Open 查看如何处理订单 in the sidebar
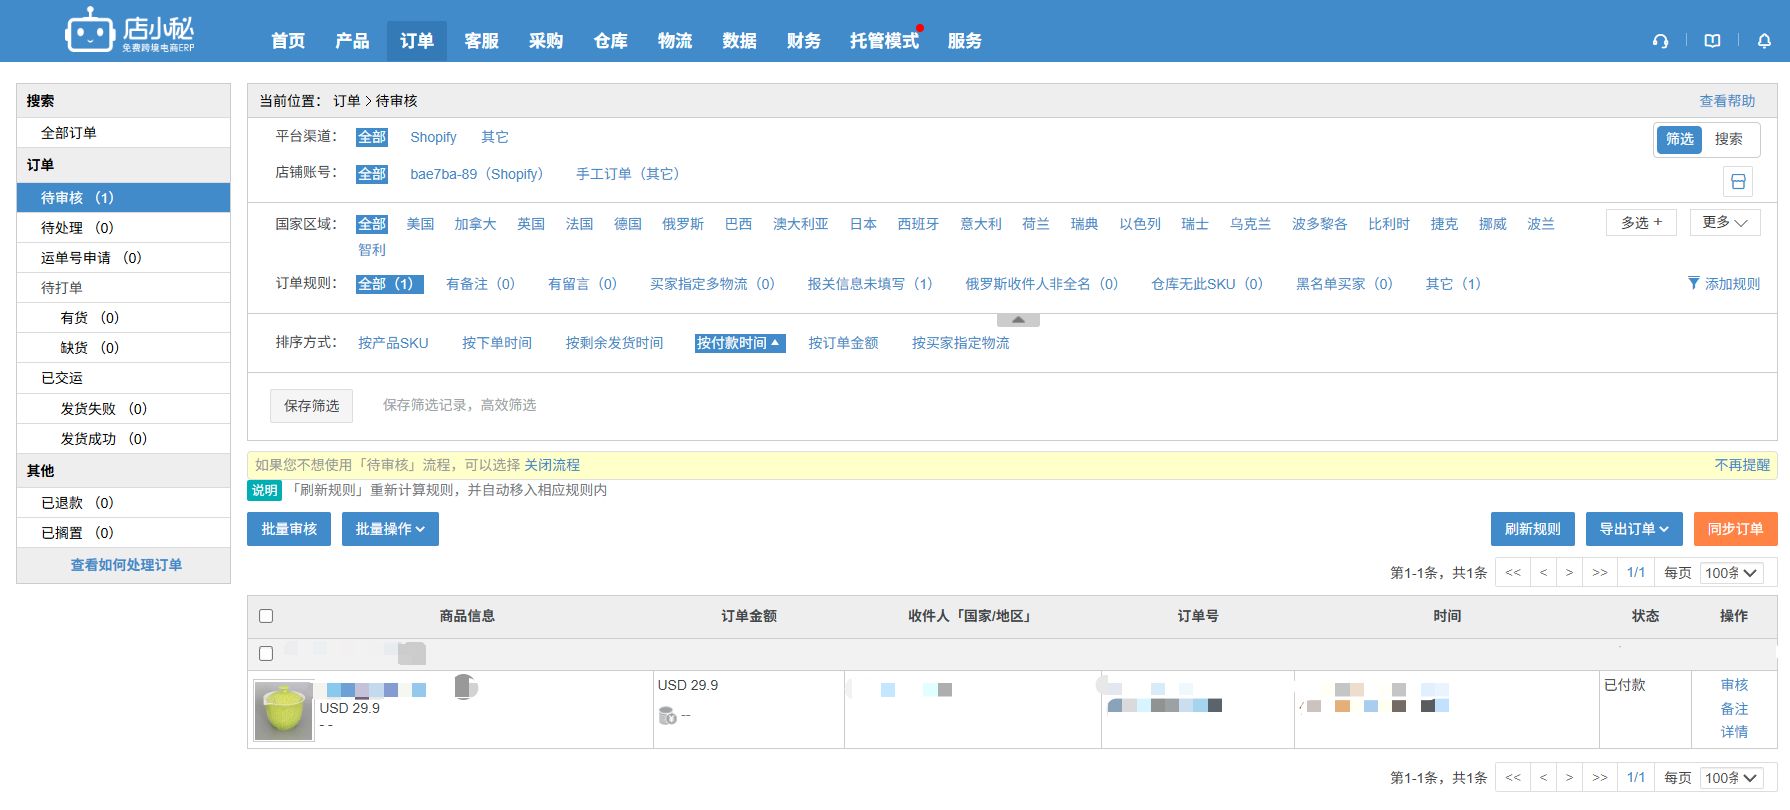 coord(126,565)
